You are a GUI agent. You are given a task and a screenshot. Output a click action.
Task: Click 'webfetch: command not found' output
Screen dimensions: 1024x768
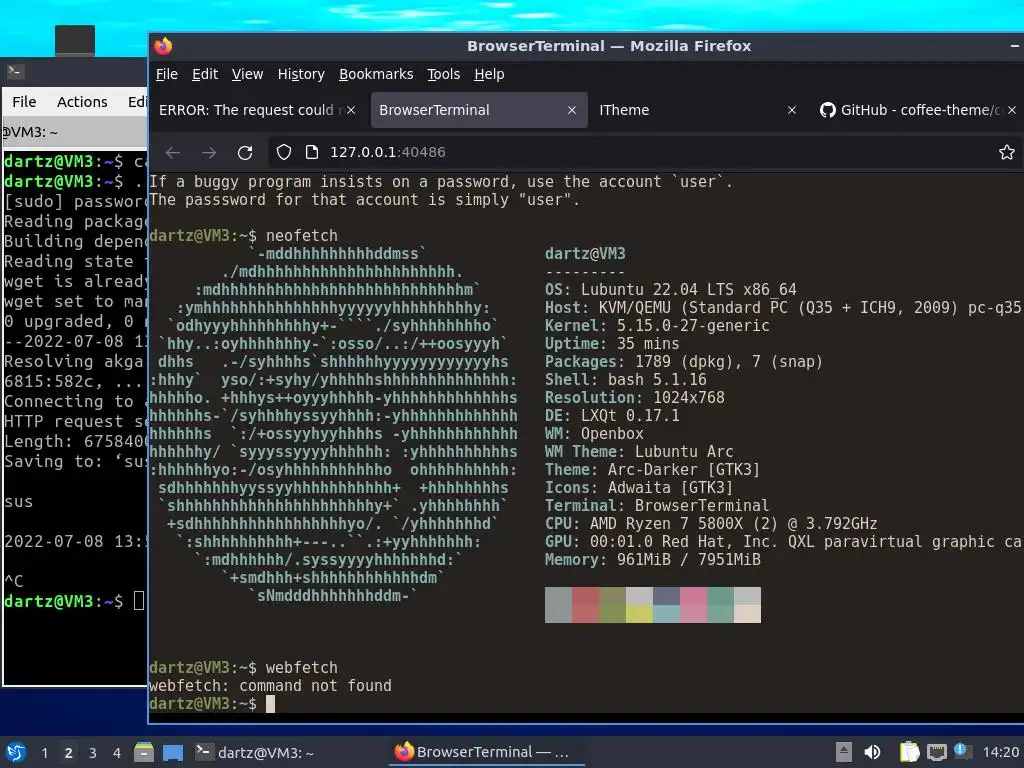pos(270,686)
